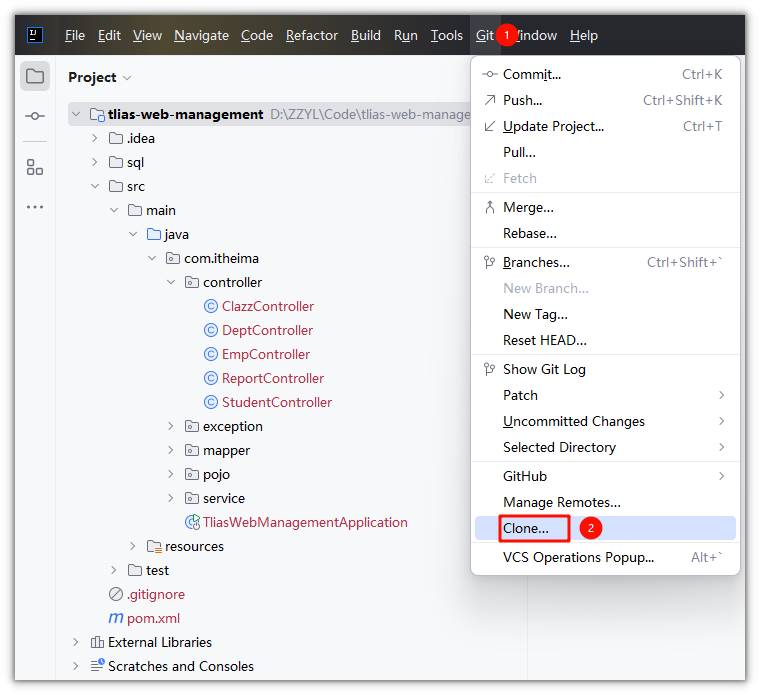The height and width of the screenshot is (695, 760).
Task: Select New Tag... menu entry
Action: [605, 314]
